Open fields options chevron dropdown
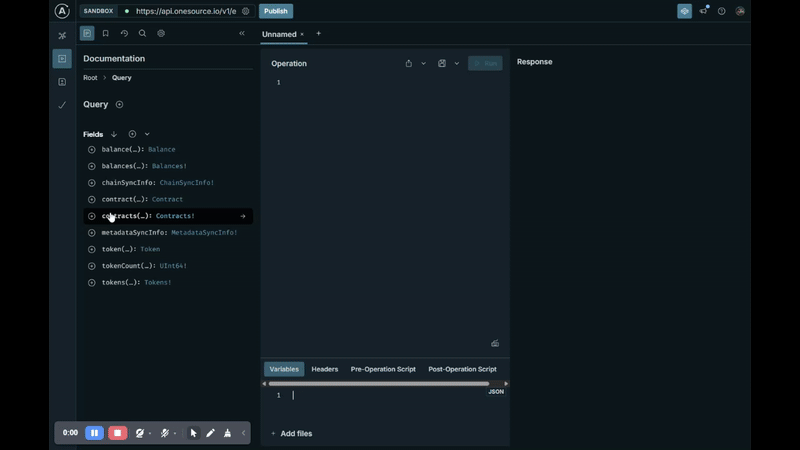800x450 pixels. click(x=147, y=134)
